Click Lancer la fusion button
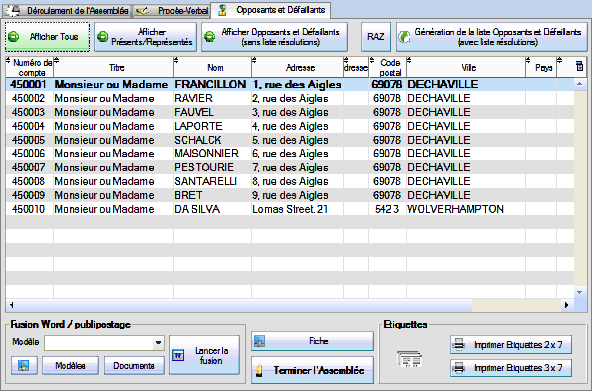The image size is (593, 392). point(204,355)
